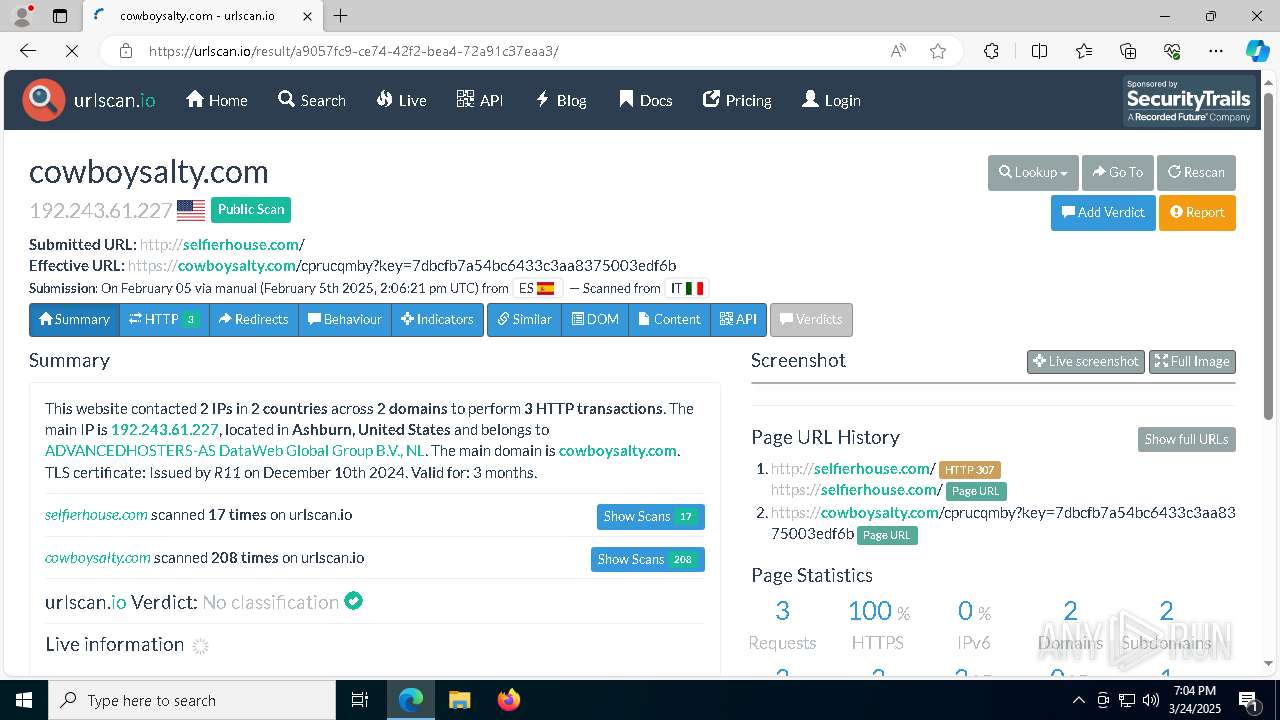Open the Login link
Screen dimensions: 1280x720
point(831,100)
